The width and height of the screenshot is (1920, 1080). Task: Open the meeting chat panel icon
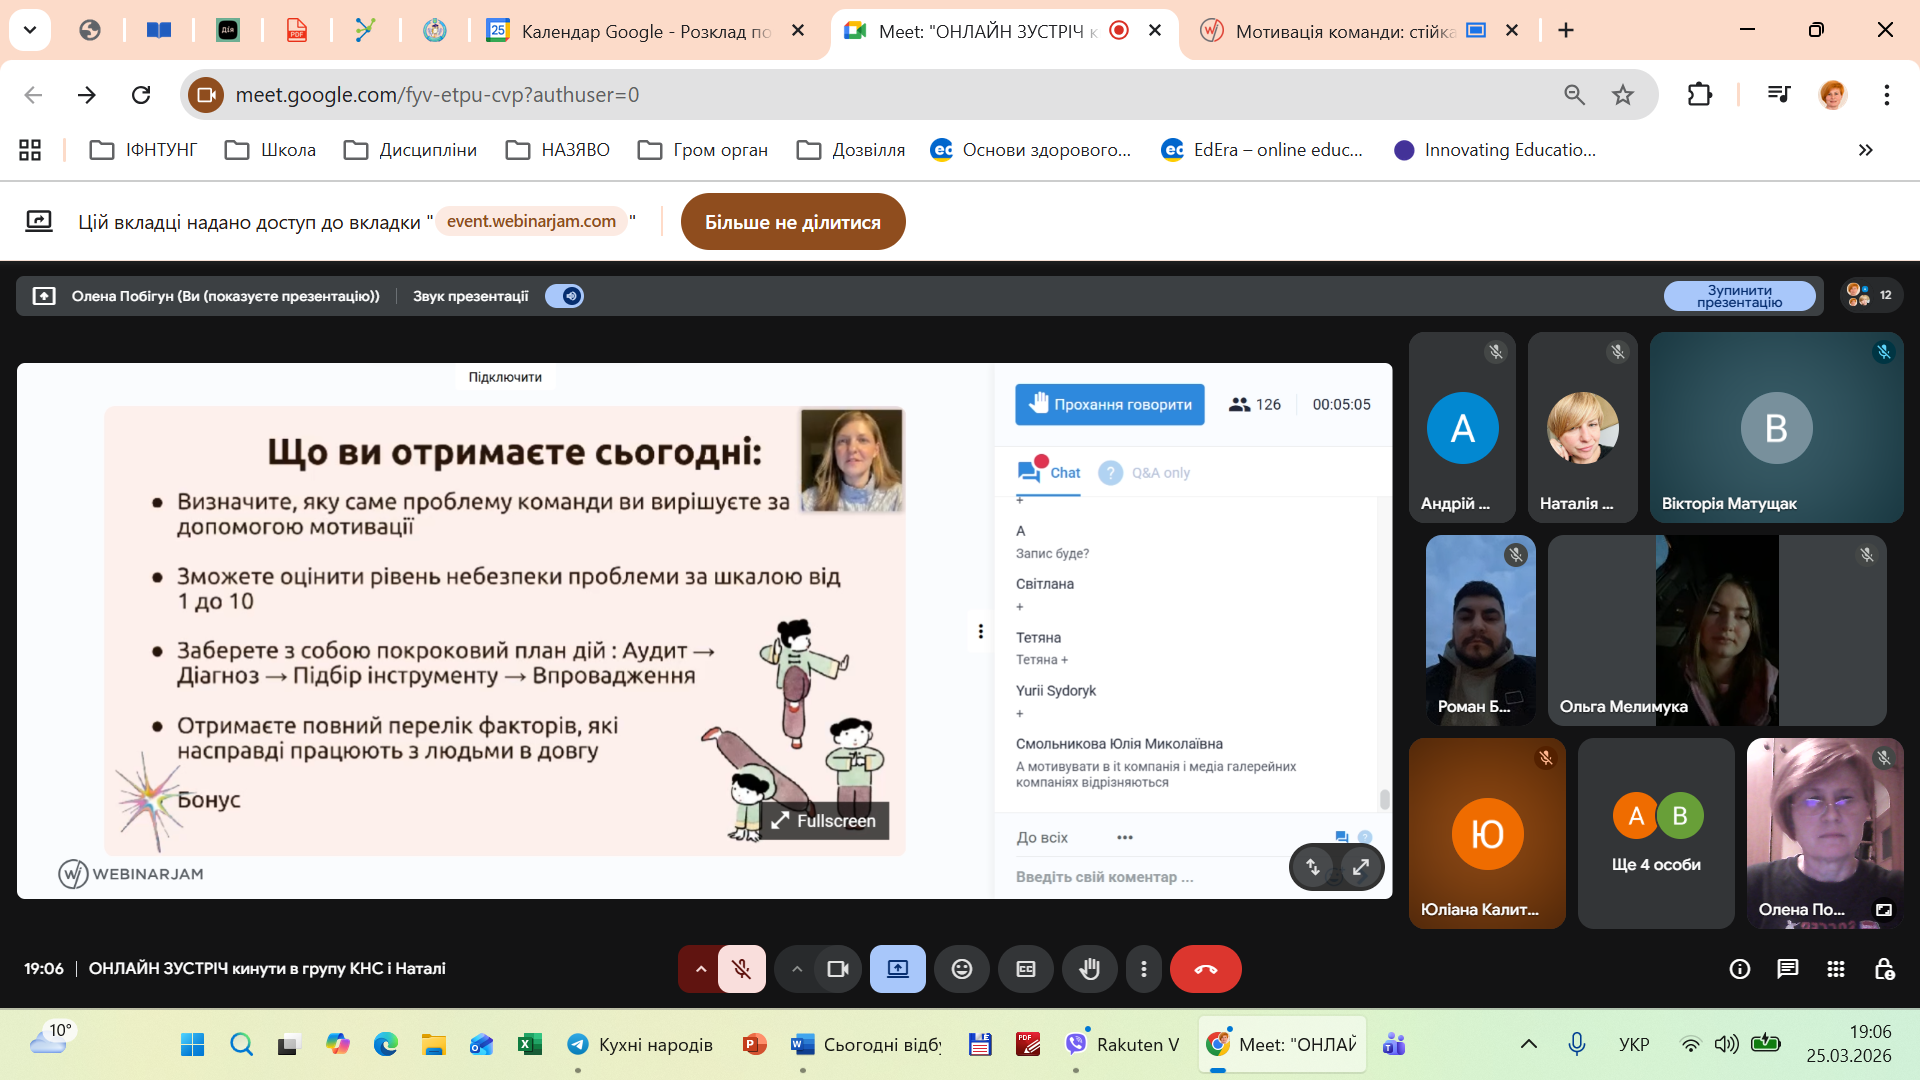1787,968
